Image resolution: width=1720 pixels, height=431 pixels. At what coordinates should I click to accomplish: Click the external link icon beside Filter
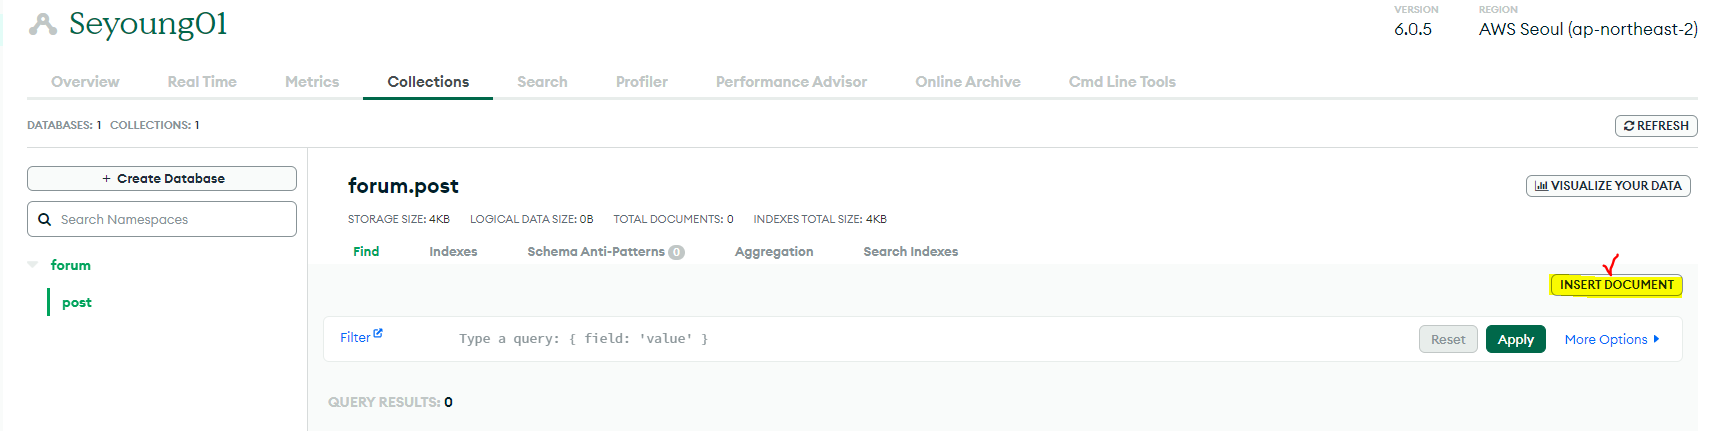[378, 334]
